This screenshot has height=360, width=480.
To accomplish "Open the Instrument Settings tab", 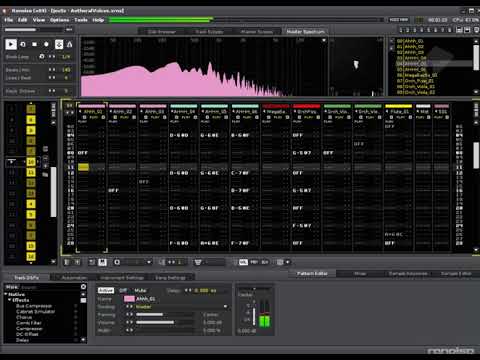I will pos(122,277).
